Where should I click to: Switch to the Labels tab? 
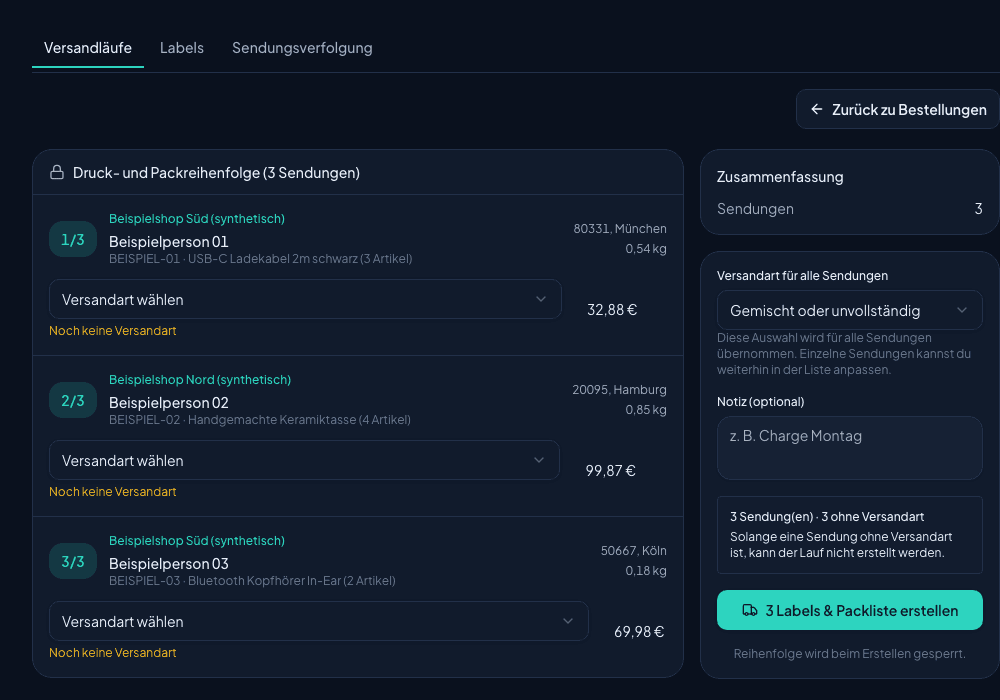(182, 48)
